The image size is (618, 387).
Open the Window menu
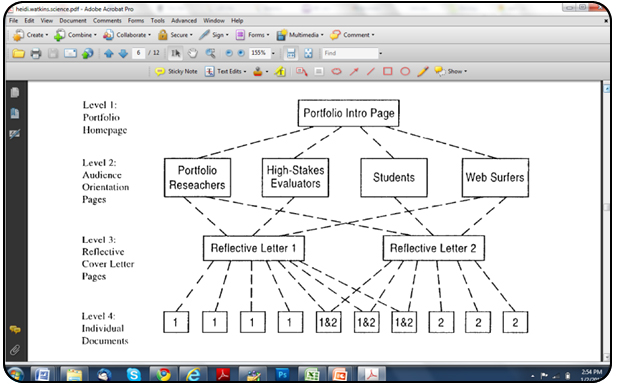tap(214, 20)
